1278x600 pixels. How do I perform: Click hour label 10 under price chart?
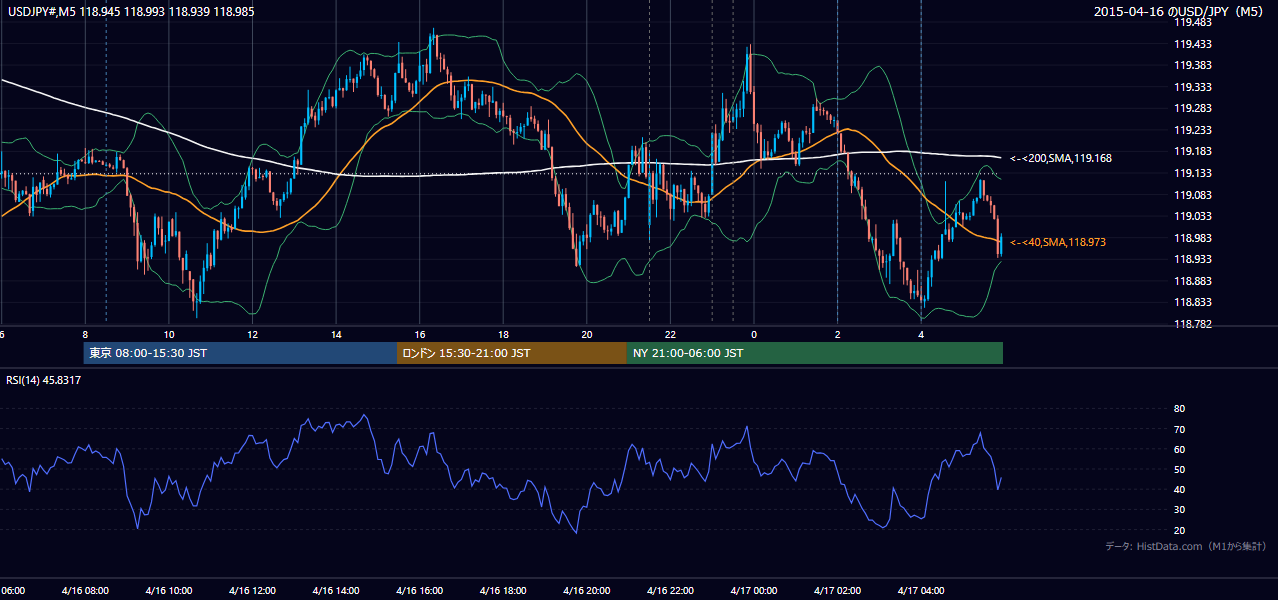pos(169,334)
